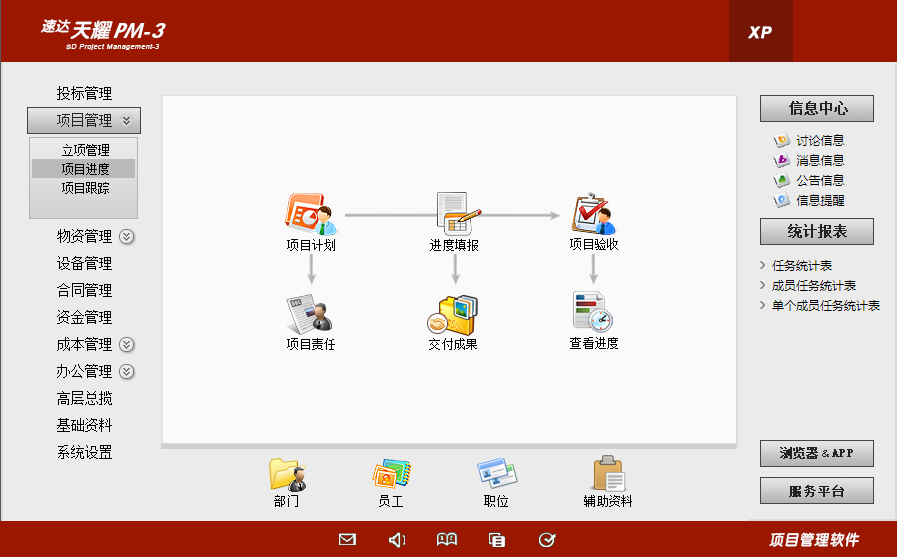Expand the 物资管理 menu arrow
This screenshot has height=557, width=897.
click(126, 237)
